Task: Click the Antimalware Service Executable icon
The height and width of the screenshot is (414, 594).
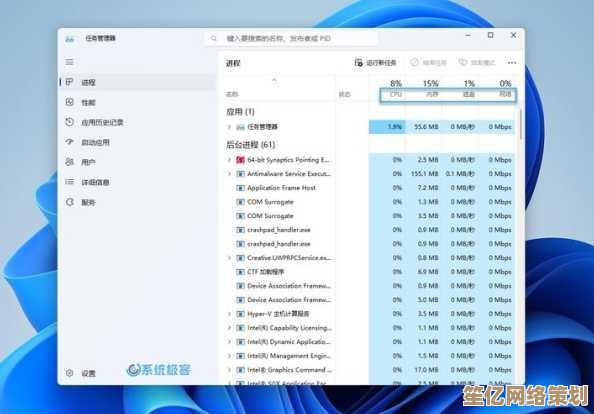Action: click(240, 174)
